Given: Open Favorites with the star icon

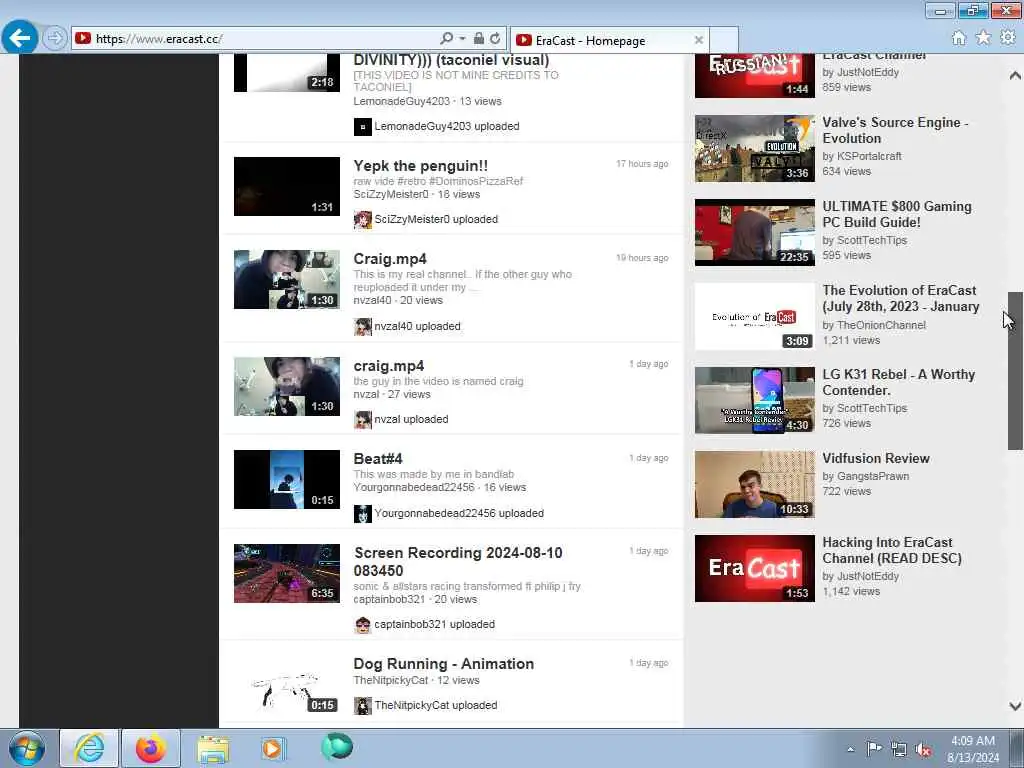Looking at the screenshot, I should coord(983,38).
